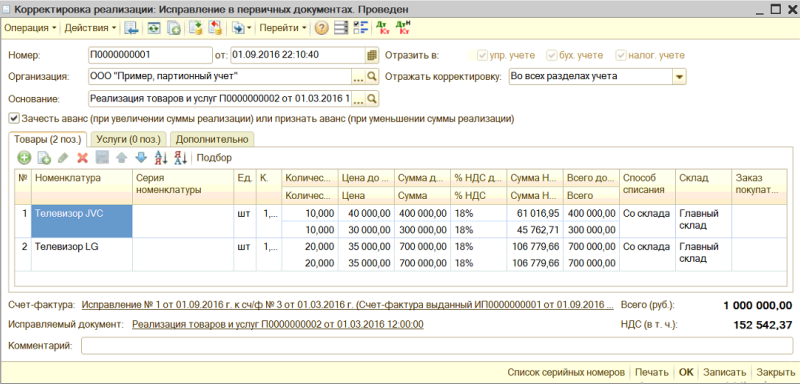Click the help question mark icon
This screenshot has width=800, height=384.
(321, 29)
